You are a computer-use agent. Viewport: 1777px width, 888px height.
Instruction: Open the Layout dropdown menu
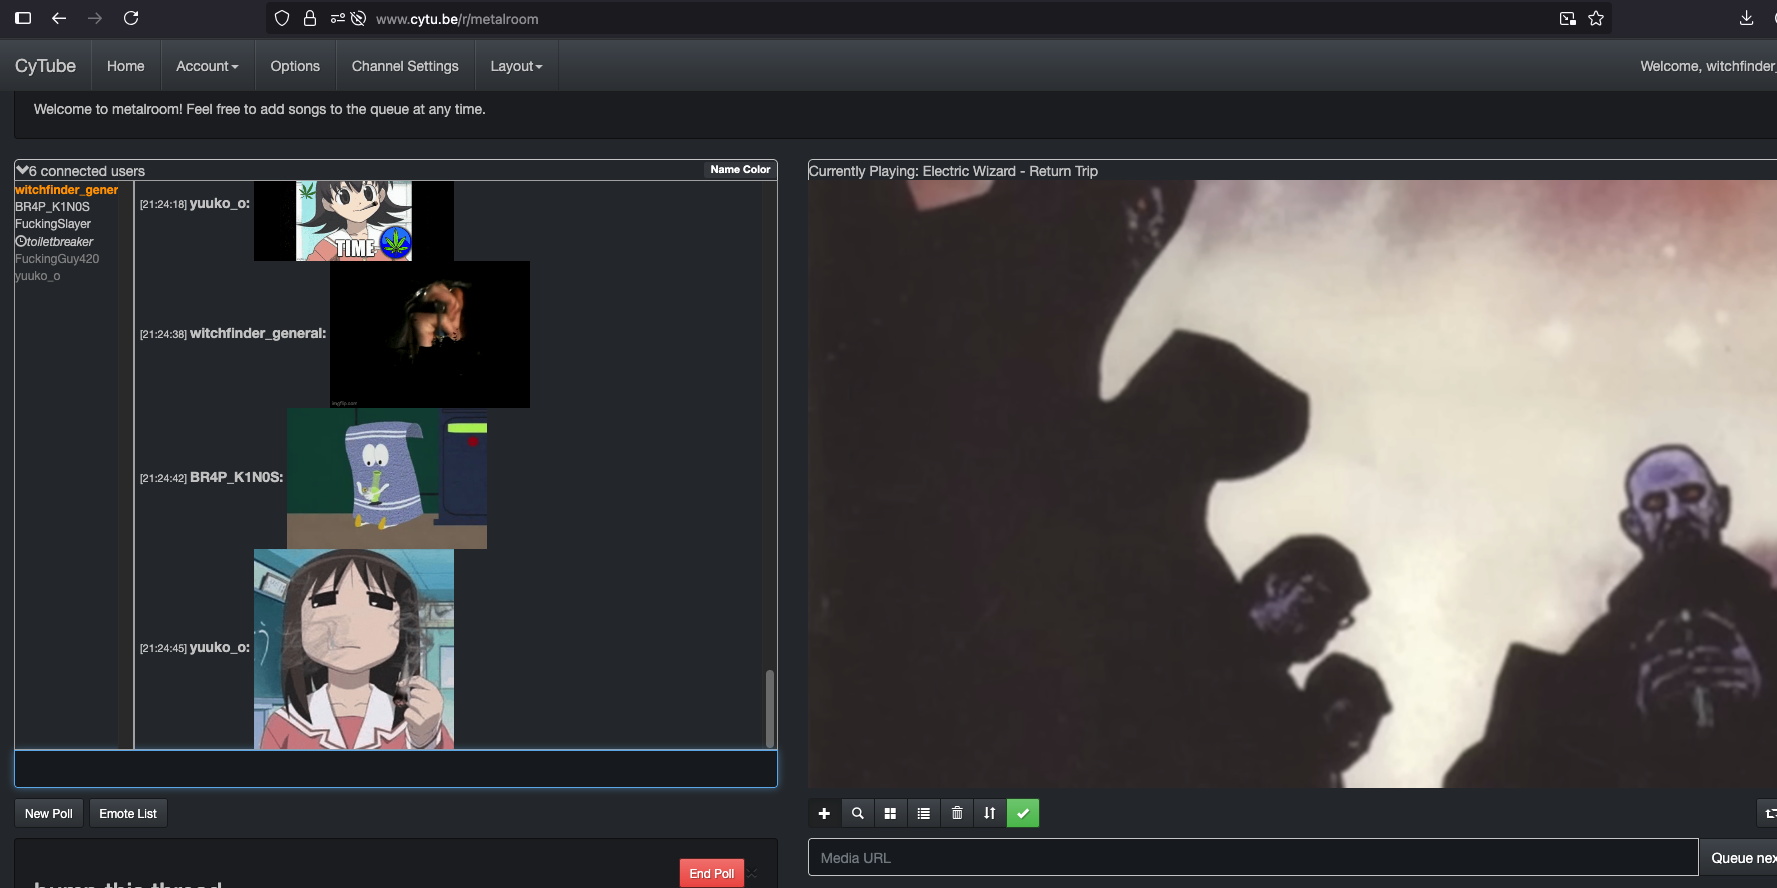coord(516,66)
